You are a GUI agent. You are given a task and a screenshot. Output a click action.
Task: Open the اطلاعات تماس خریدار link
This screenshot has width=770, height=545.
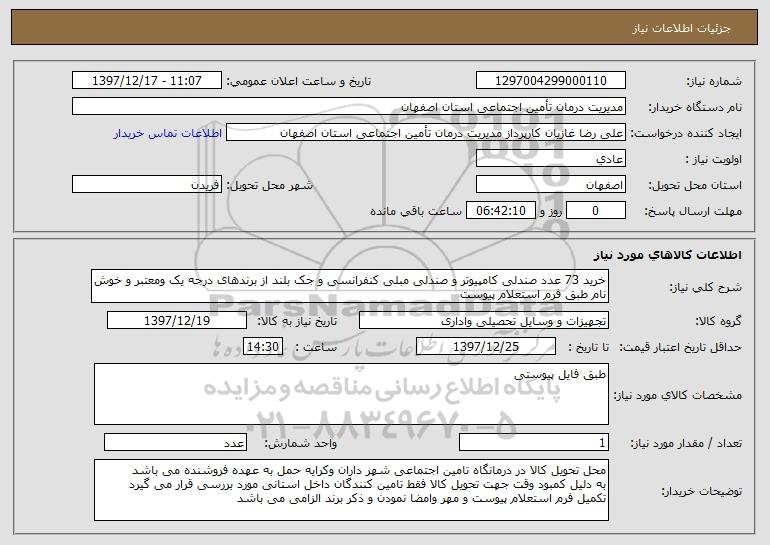pyautogui.click(x=168, y=133)
